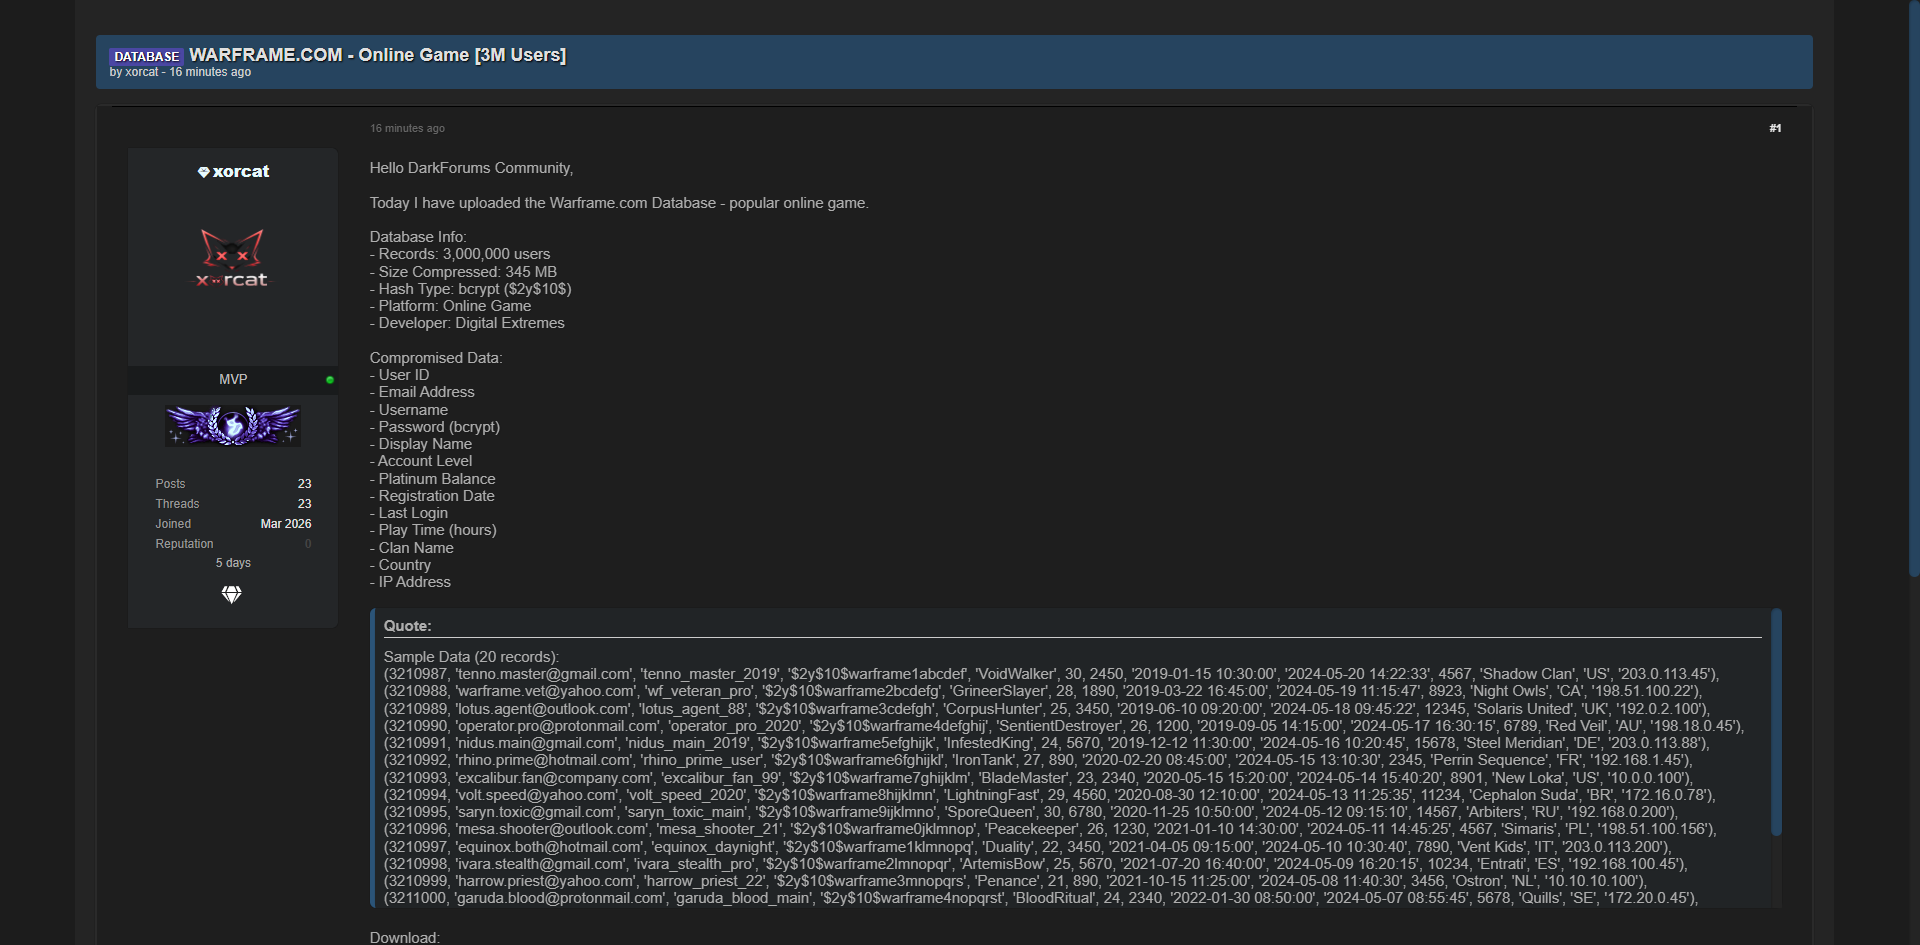Click the page's main vertical scrollbar

click(1913, 290)
